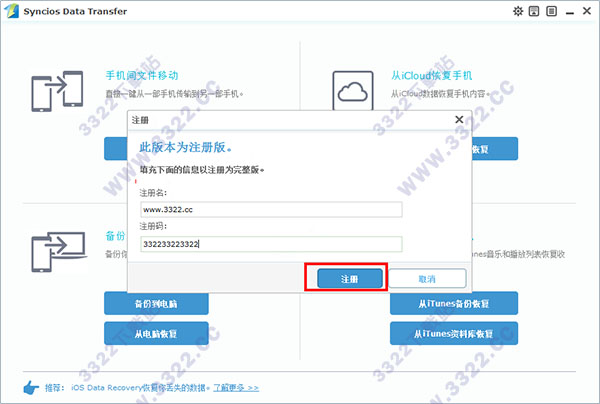Screen dimensions: 600x404
Task: Click the 注册 confirm button
Action: click(x=350, y=279)
